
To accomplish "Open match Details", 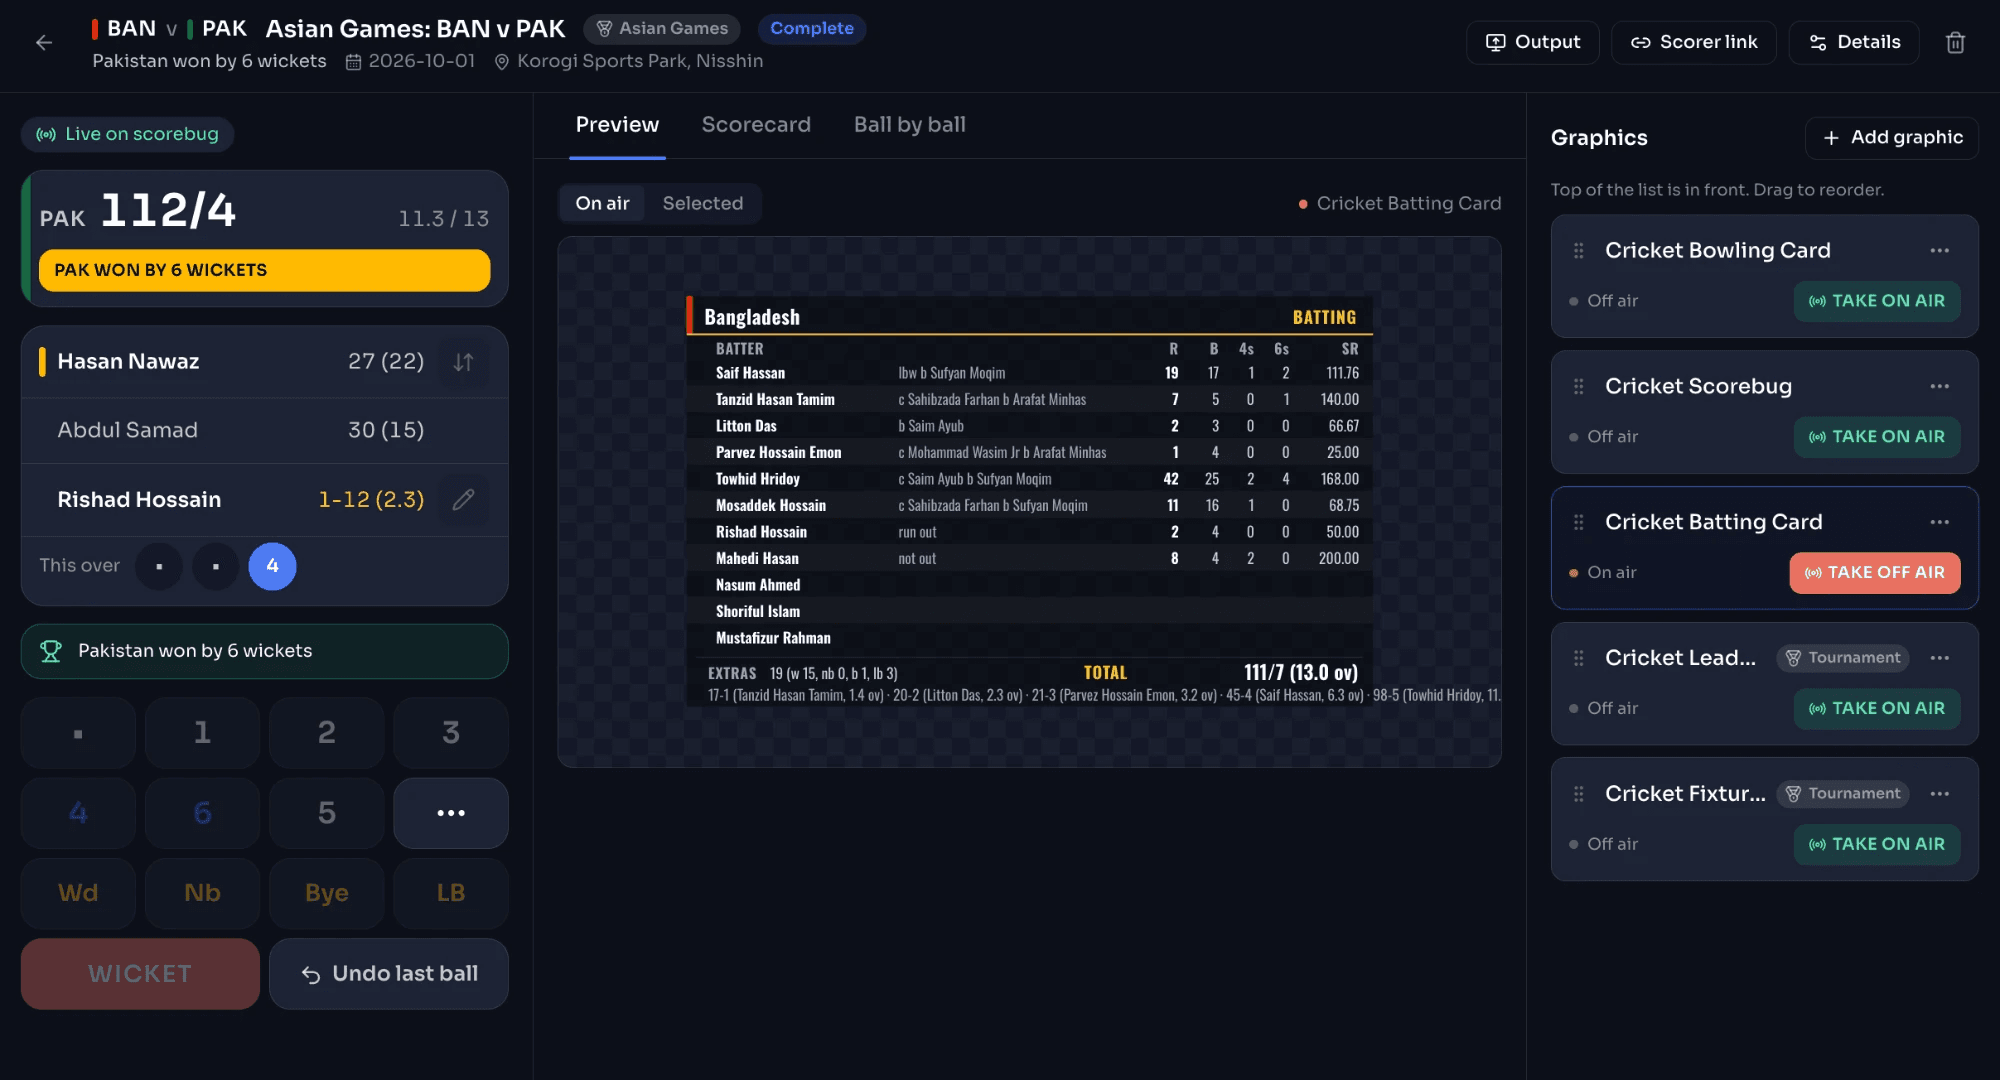I will tap(1855, 42).
